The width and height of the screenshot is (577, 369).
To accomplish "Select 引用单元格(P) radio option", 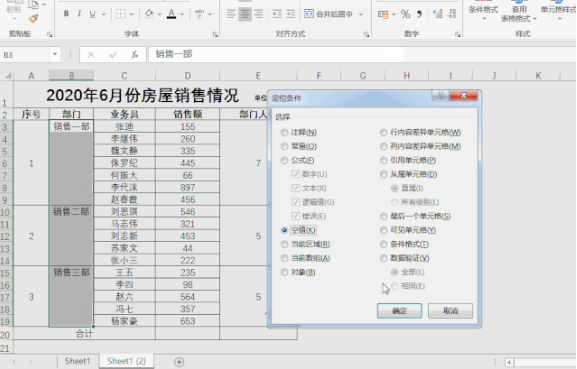I will (x=408, y=160).
